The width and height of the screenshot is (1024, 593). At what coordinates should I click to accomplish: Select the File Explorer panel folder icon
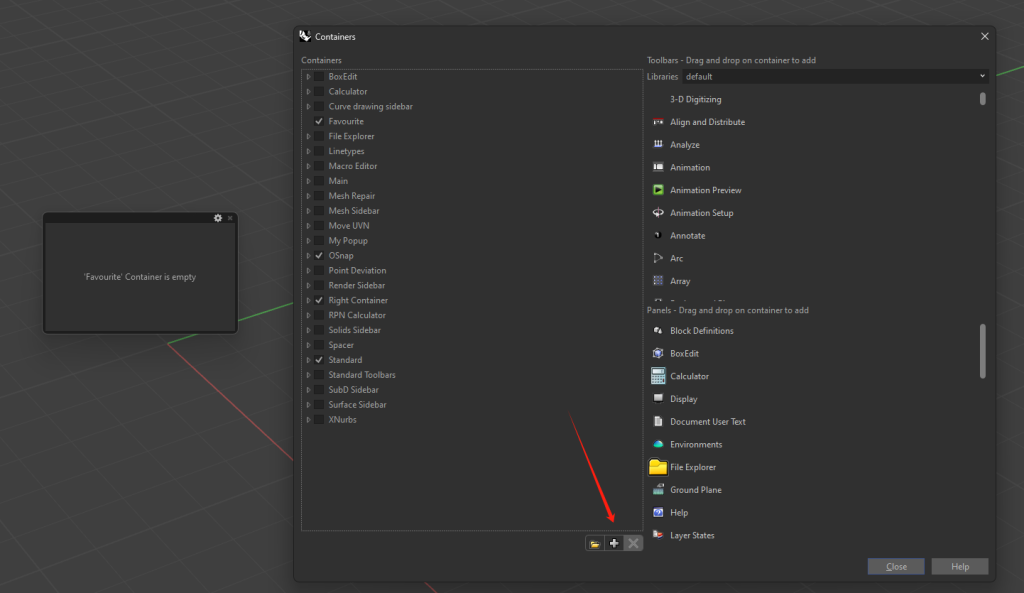pos(658,467)
